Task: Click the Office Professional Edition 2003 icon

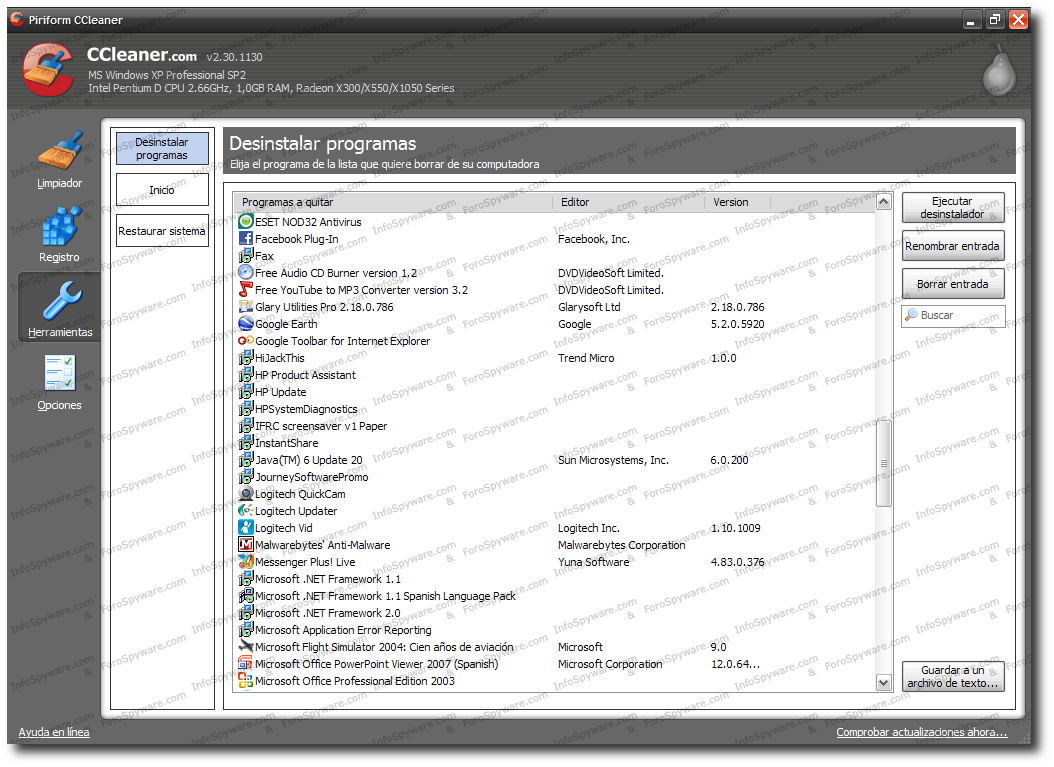Action: point(246,680)
